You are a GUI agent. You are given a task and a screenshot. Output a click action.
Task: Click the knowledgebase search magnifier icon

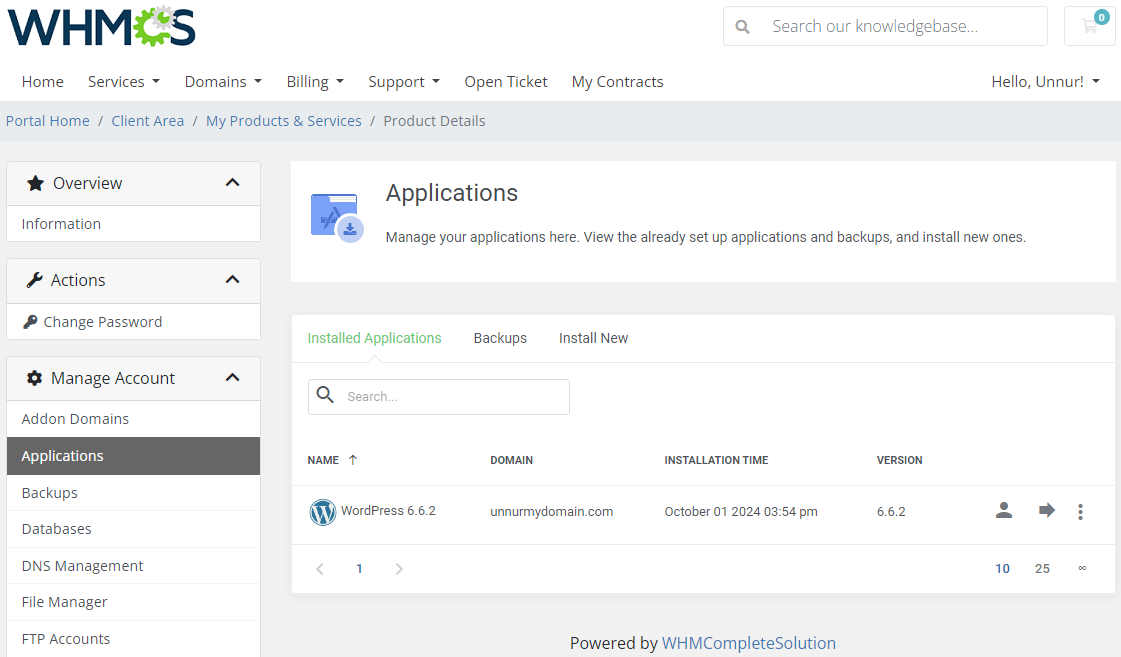[743, 26]
